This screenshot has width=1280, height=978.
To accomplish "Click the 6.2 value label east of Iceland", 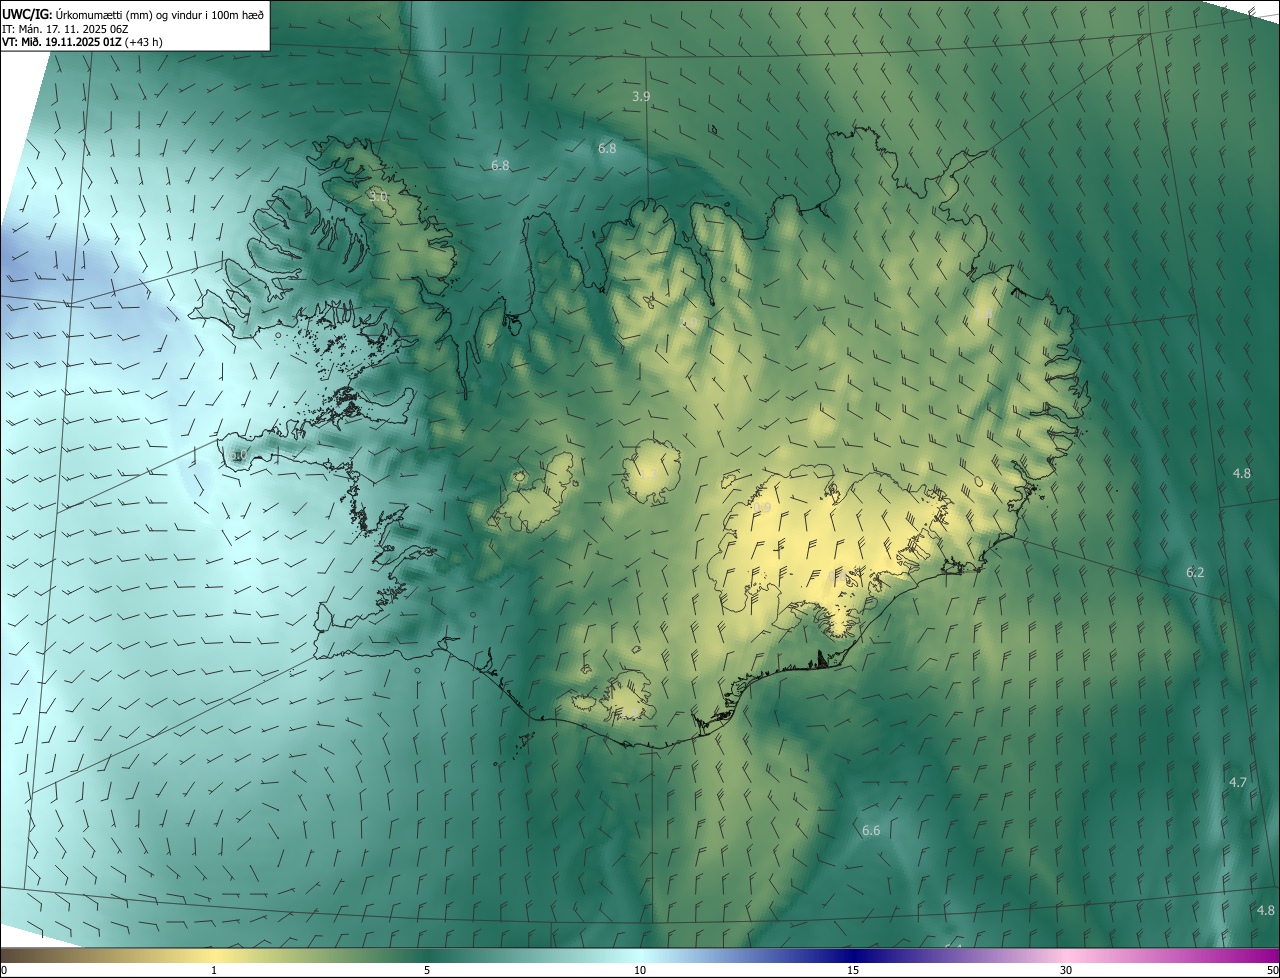I will click(x=1195, y=572).
